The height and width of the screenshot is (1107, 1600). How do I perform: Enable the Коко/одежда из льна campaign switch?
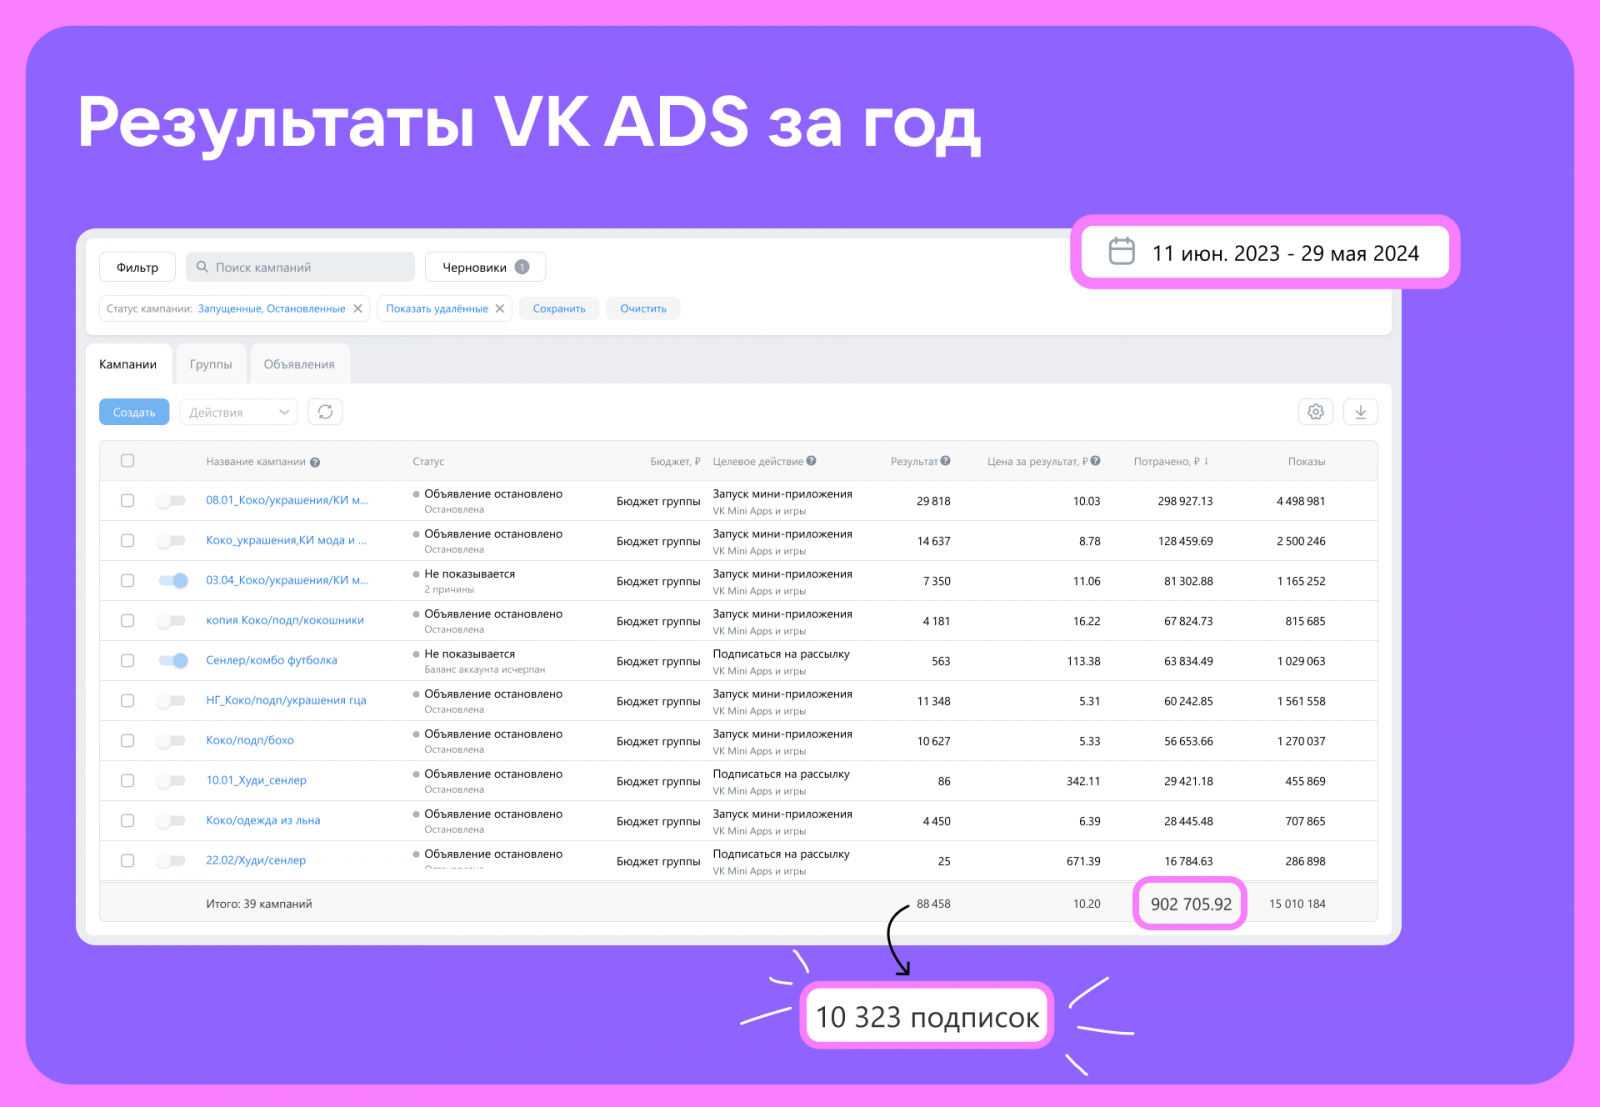[171, 820]
